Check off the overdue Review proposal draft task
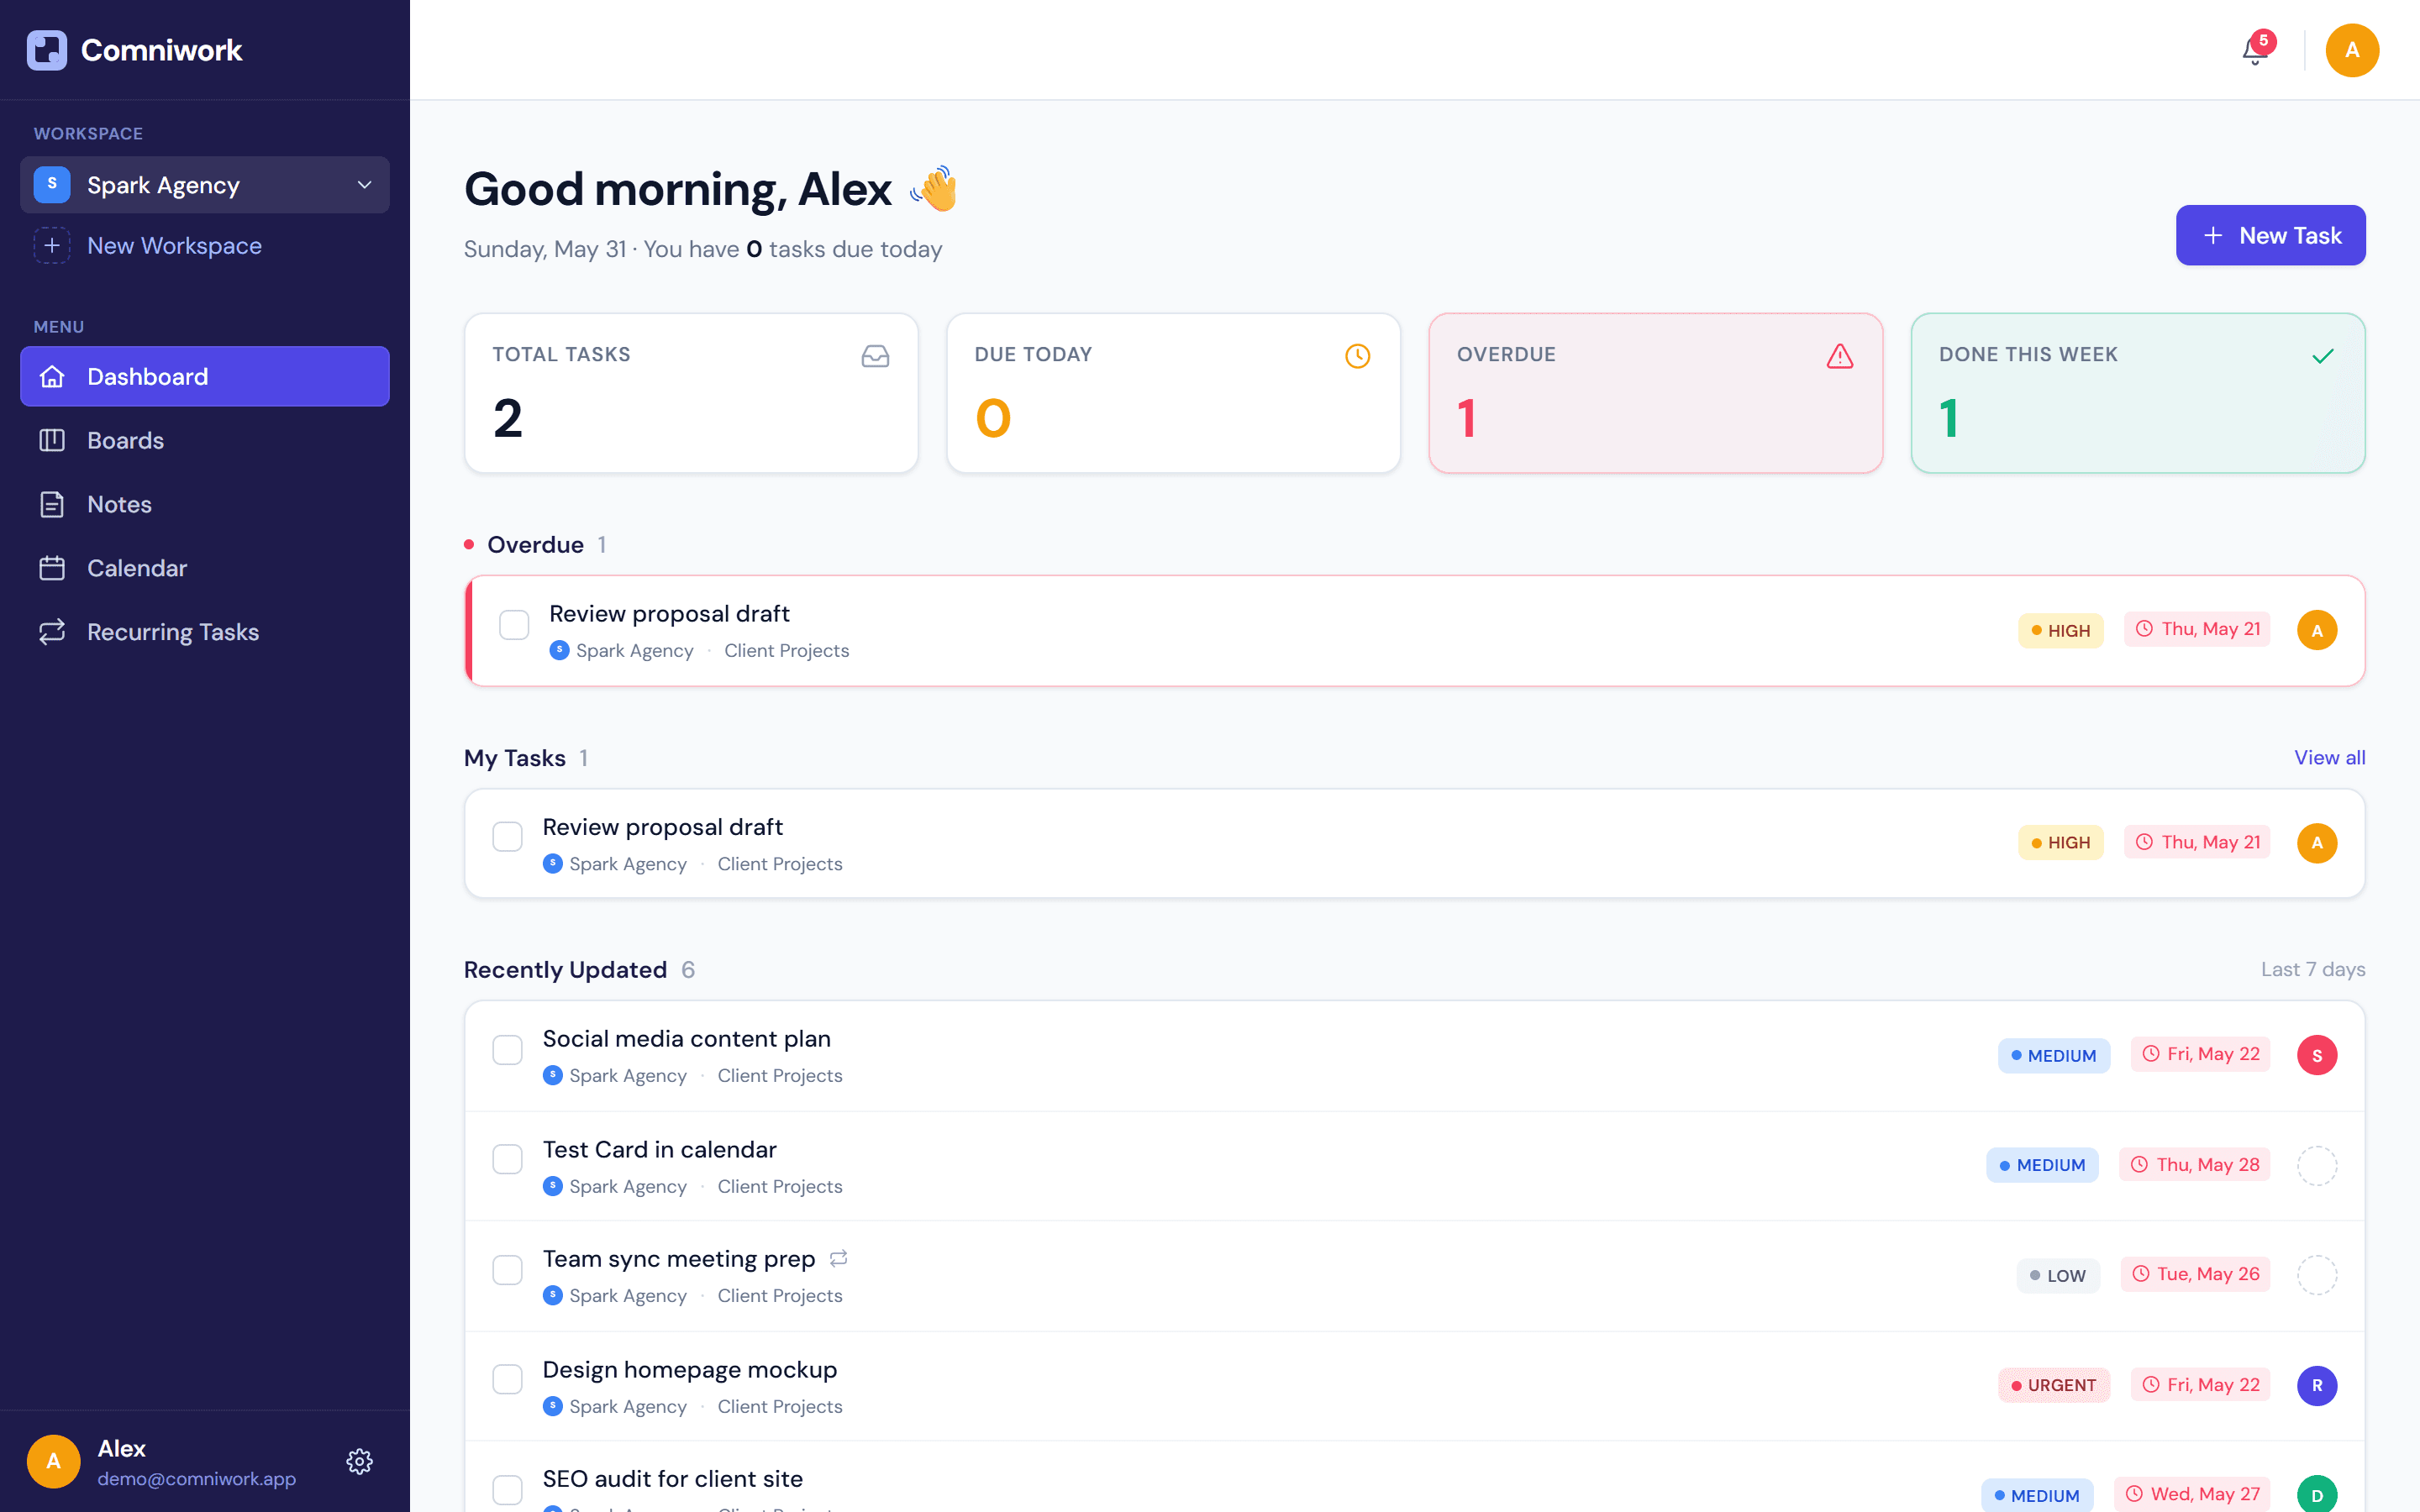The image size is (2420, 1512). tap(514, 624)
